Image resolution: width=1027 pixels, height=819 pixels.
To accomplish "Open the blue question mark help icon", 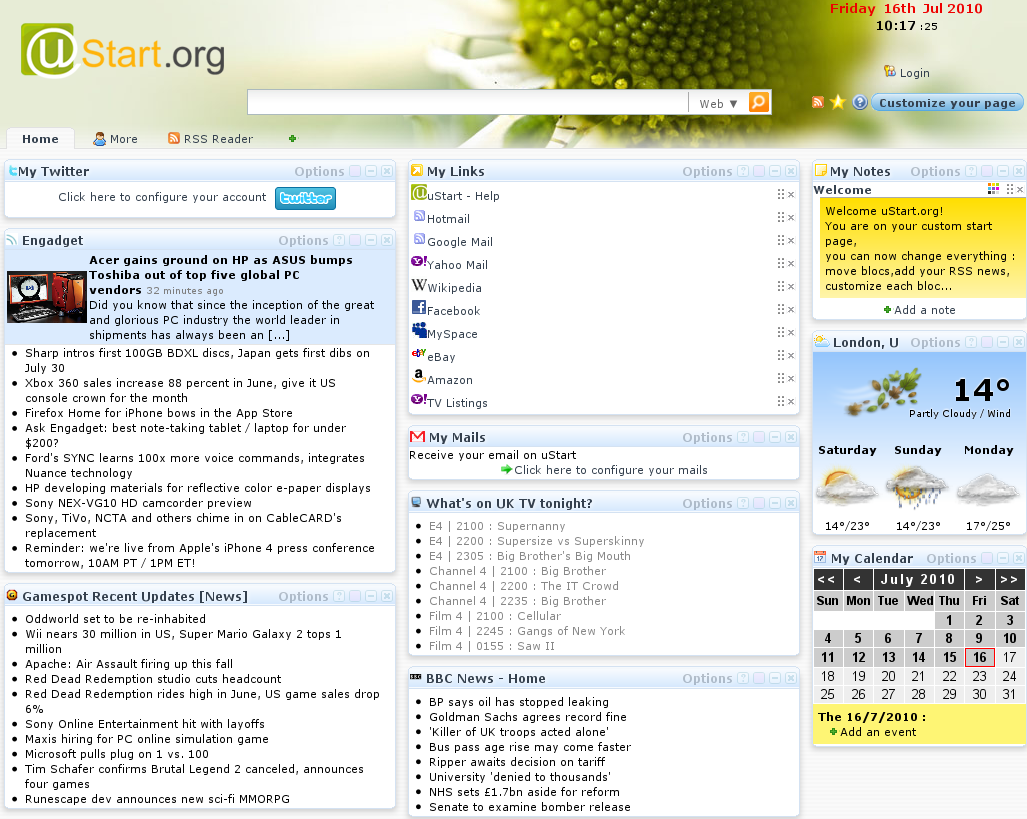I will (860, 102).
